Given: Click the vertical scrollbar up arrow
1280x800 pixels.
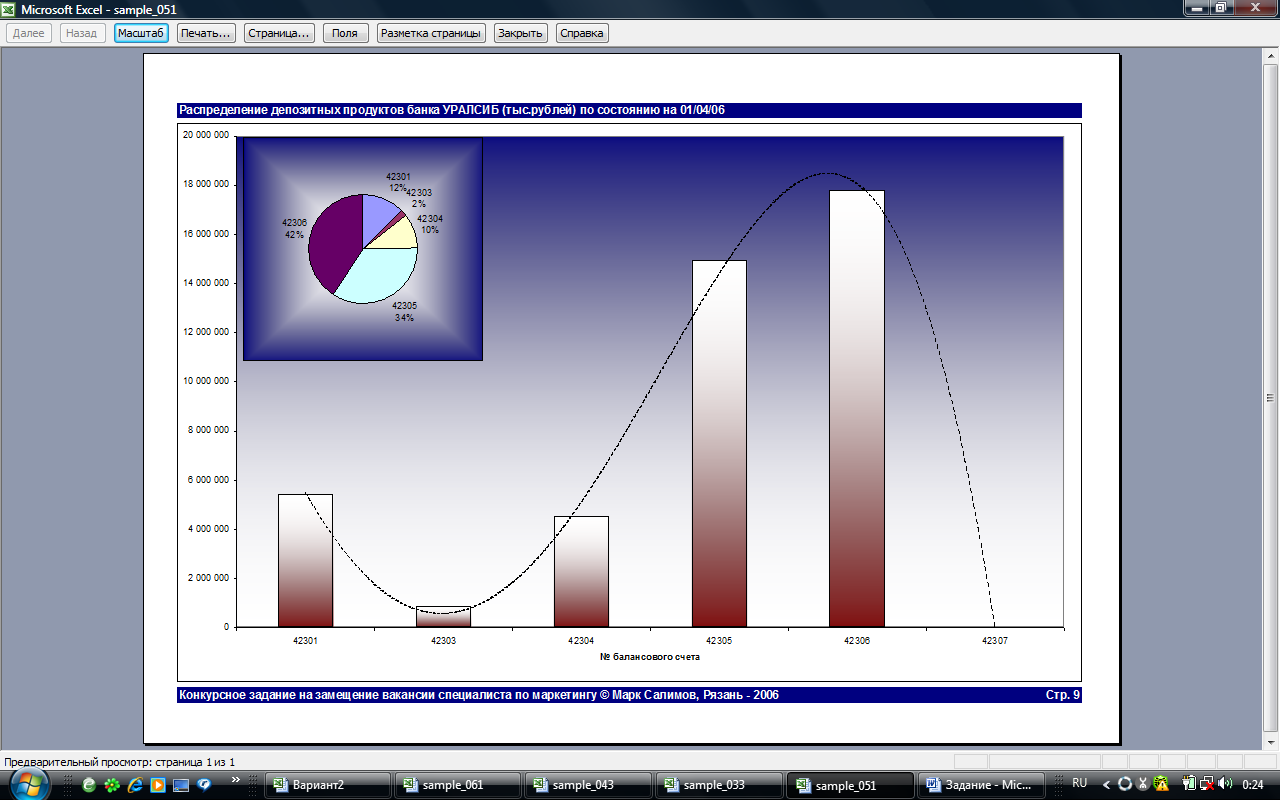Looking at the screenshot, I should click(1272, 57).
